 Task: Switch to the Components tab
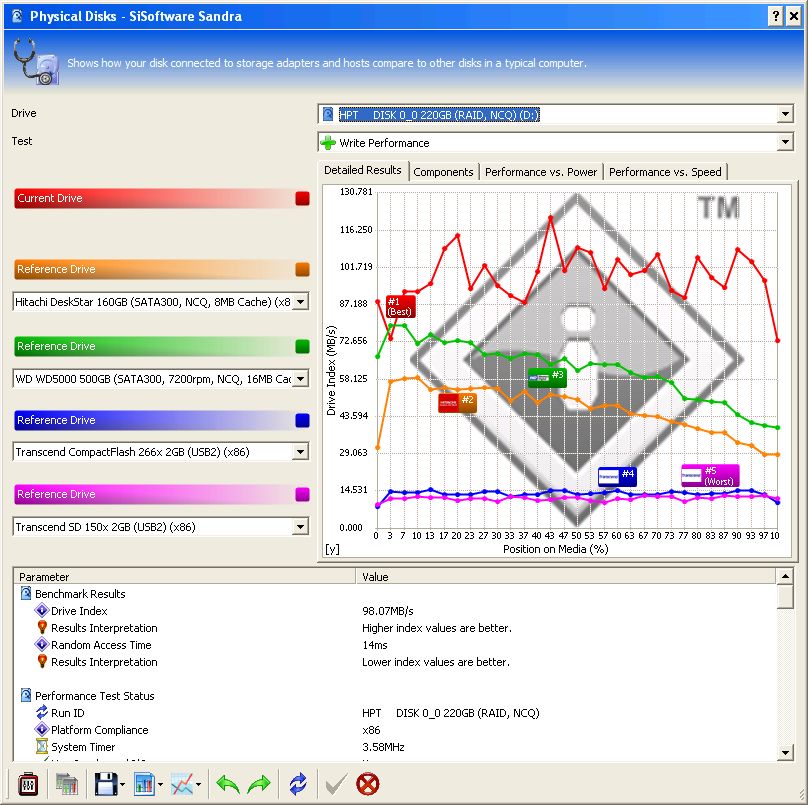coord(443,172)
